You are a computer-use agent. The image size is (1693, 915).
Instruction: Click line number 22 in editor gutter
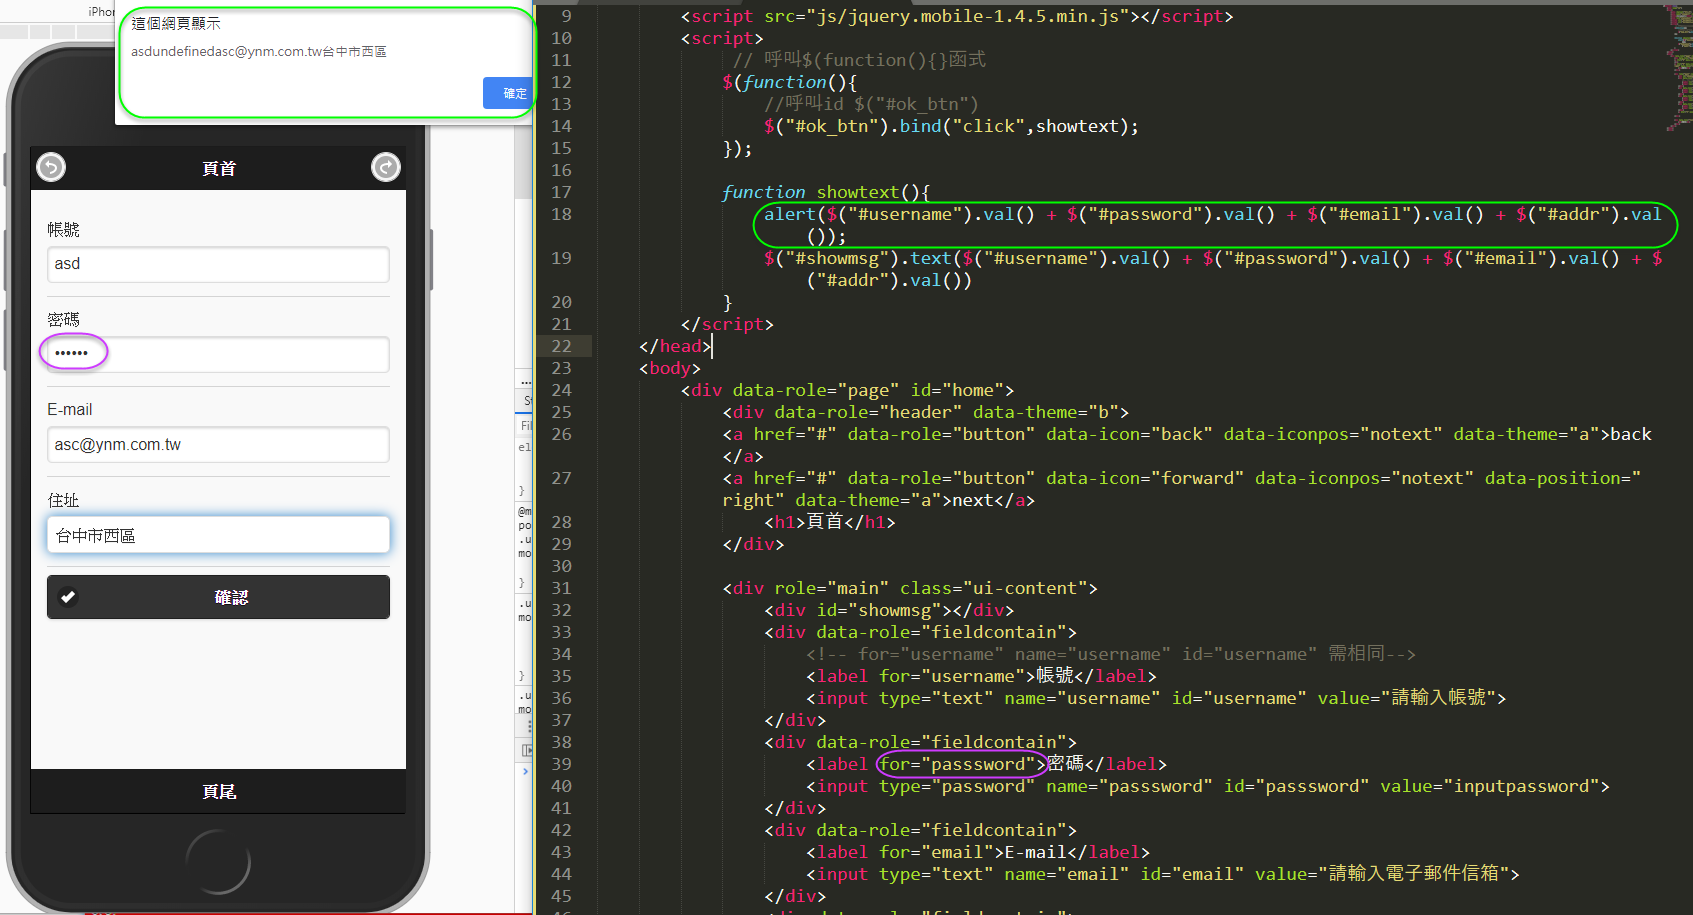click(561, 346)
